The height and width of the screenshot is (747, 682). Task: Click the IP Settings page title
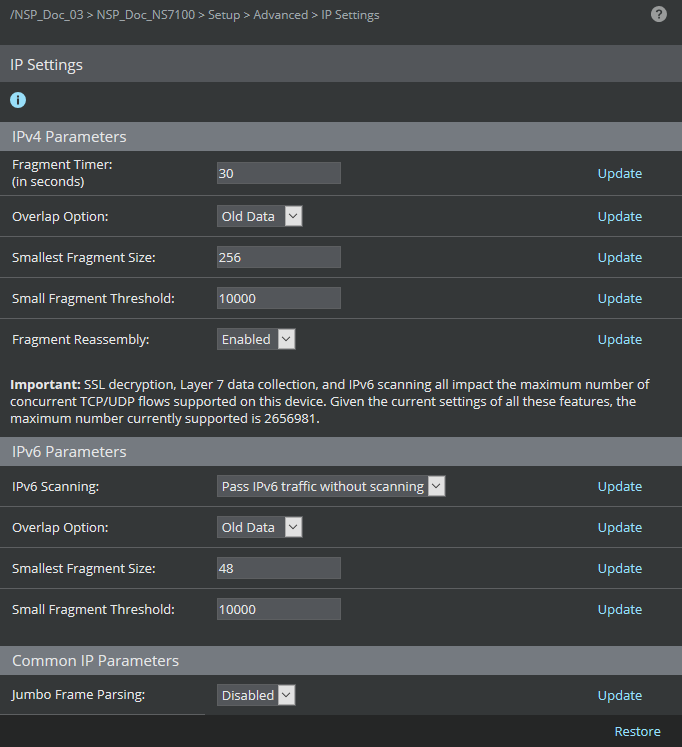click(46, 64)
